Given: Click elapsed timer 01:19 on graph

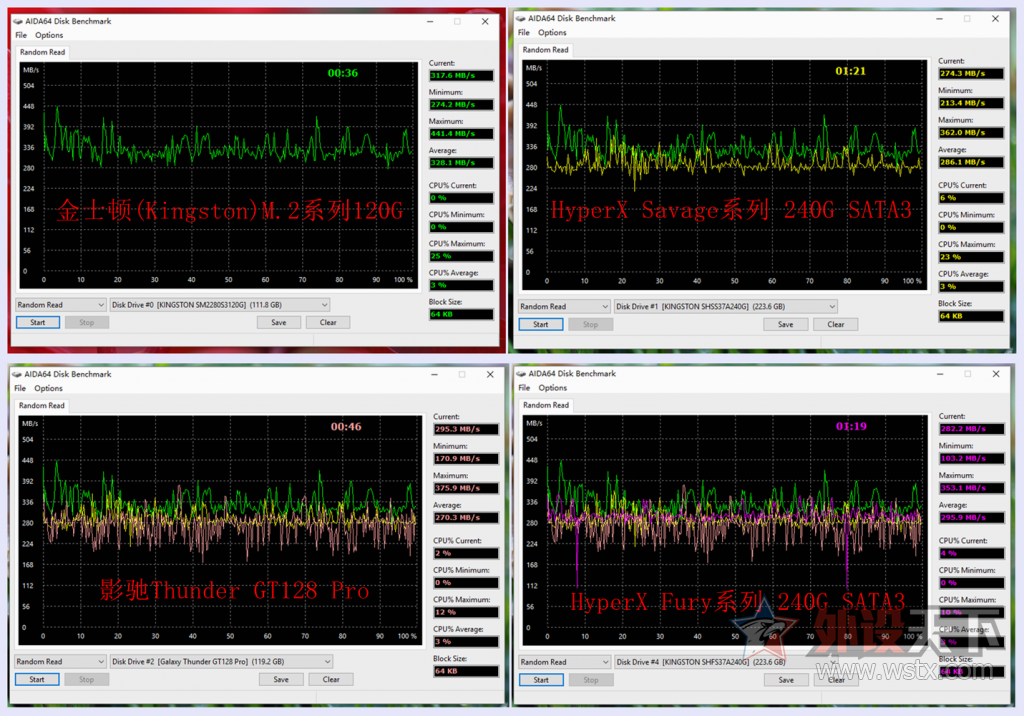Looking at the screenshot, I should 851,426.
